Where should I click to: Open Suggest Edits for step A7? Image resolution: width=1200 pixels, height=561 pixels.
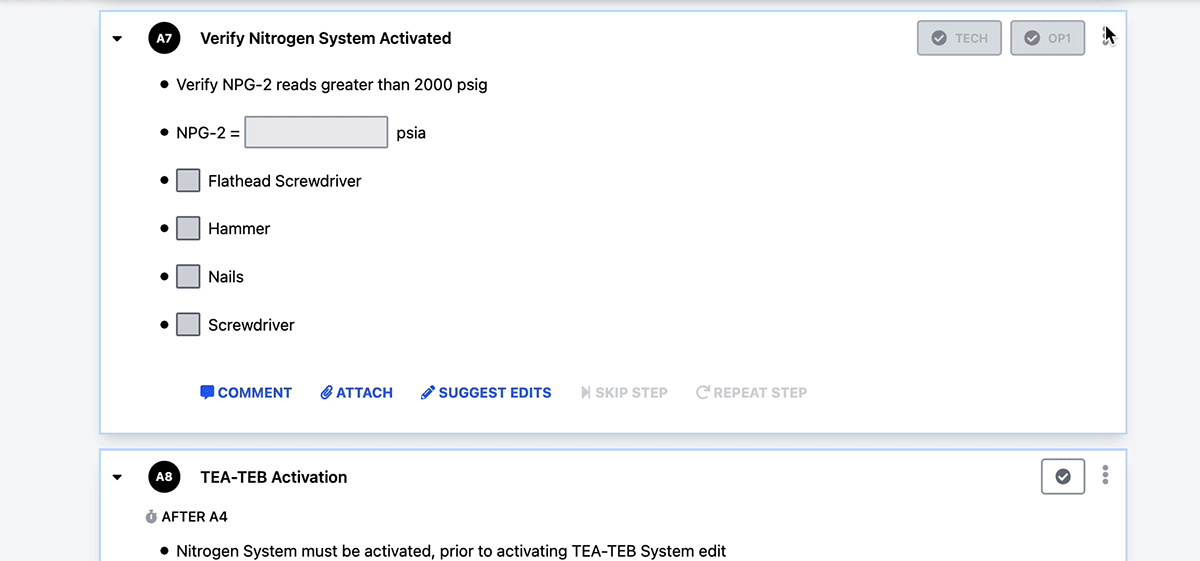point(486,393)
